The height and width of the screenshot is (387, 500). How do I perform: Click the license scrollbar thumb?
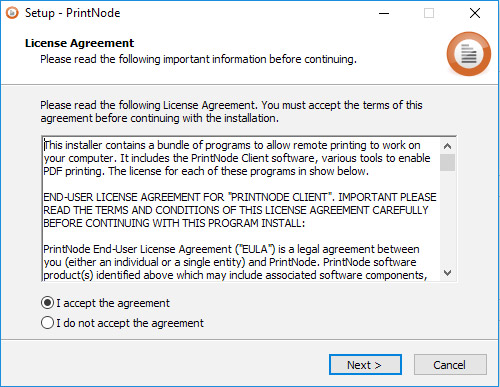point(447,162)
